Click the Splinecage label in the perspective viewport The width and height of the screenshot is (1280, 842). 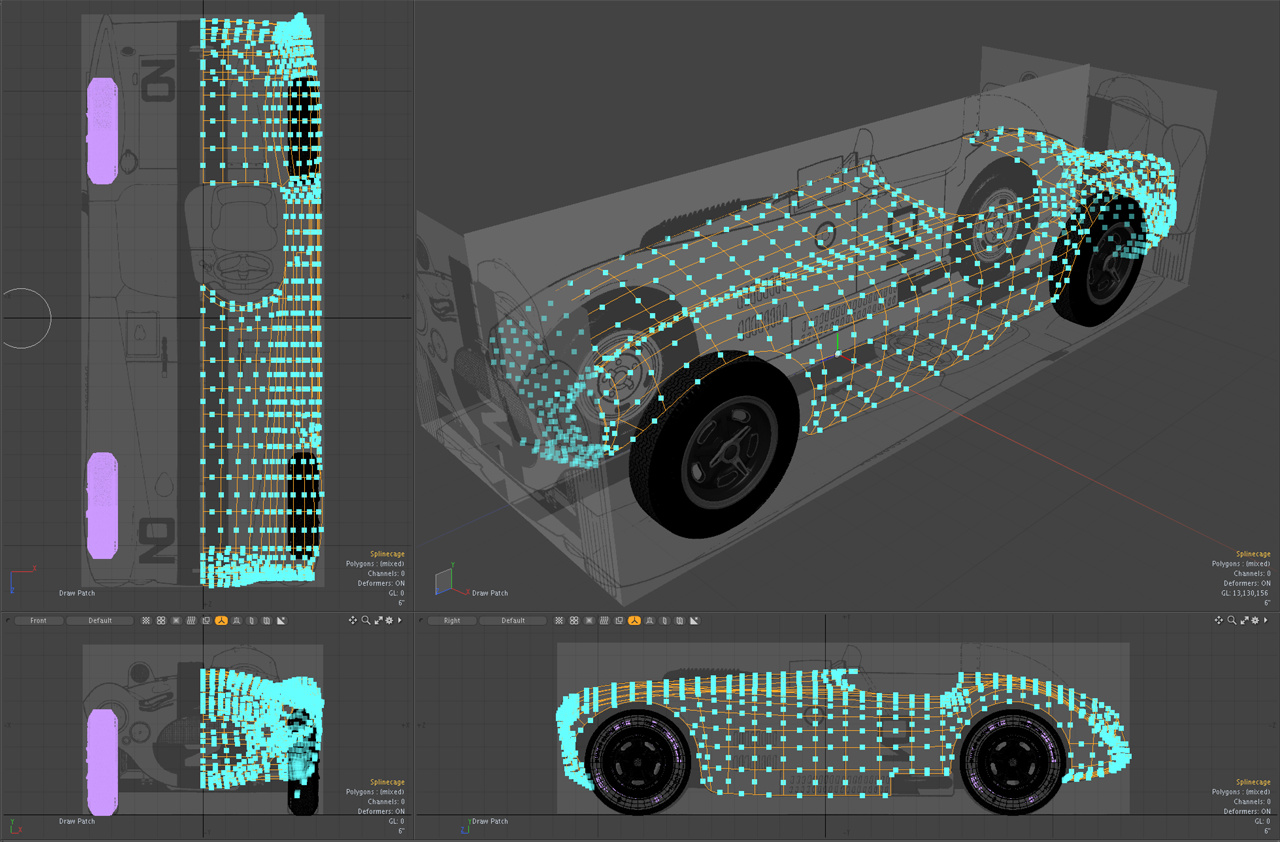point(1253,554)
